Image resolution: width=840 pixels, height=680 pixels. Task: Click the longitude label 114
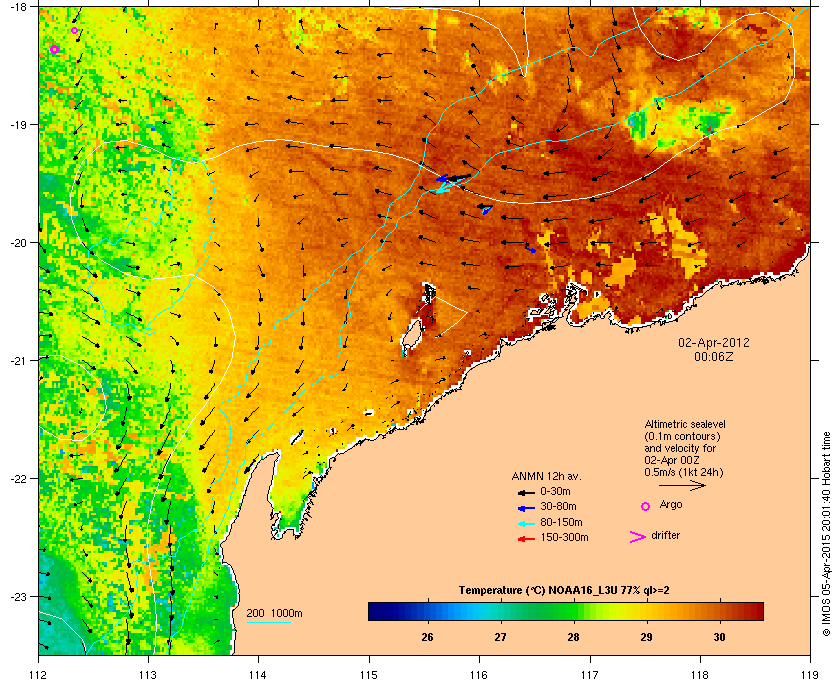tap(259, 674)
